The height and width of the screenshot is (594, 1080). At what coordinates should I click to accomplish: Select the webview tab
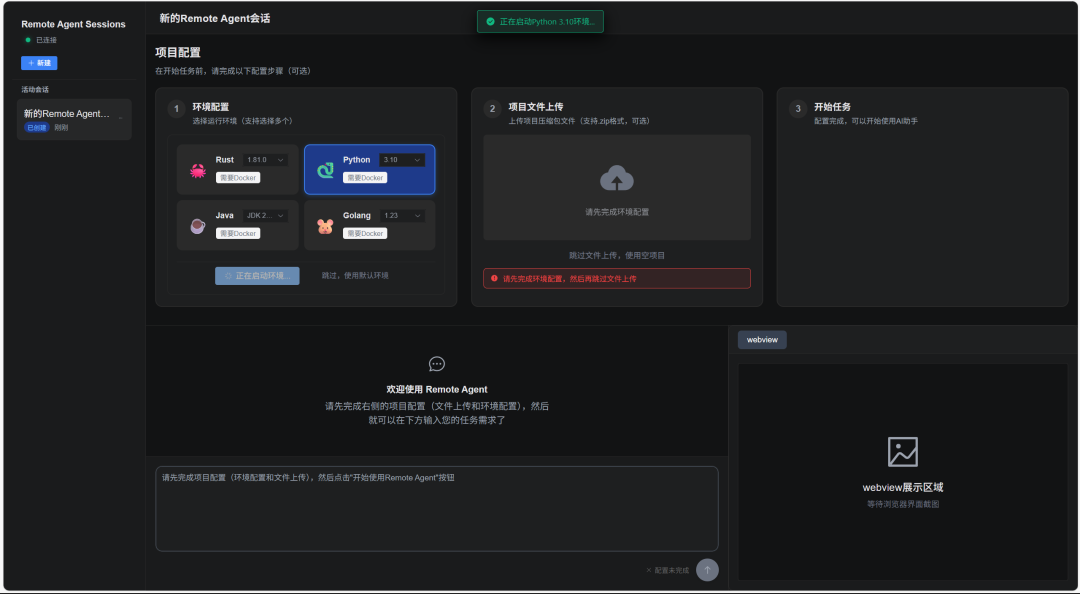762,340
